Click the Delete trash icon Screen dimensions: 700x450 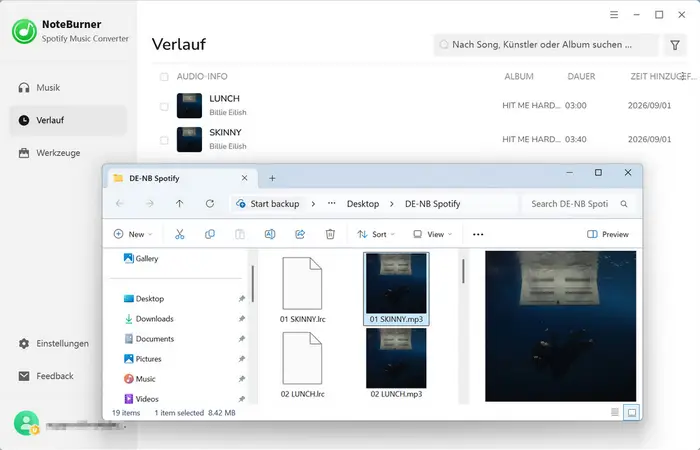pos(330,234)
